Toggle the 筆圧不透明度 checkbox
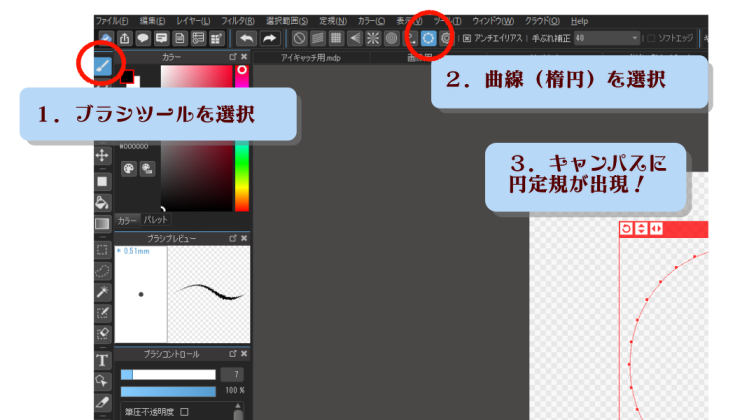This screenshot has height=420, width=735. [184, 412]
